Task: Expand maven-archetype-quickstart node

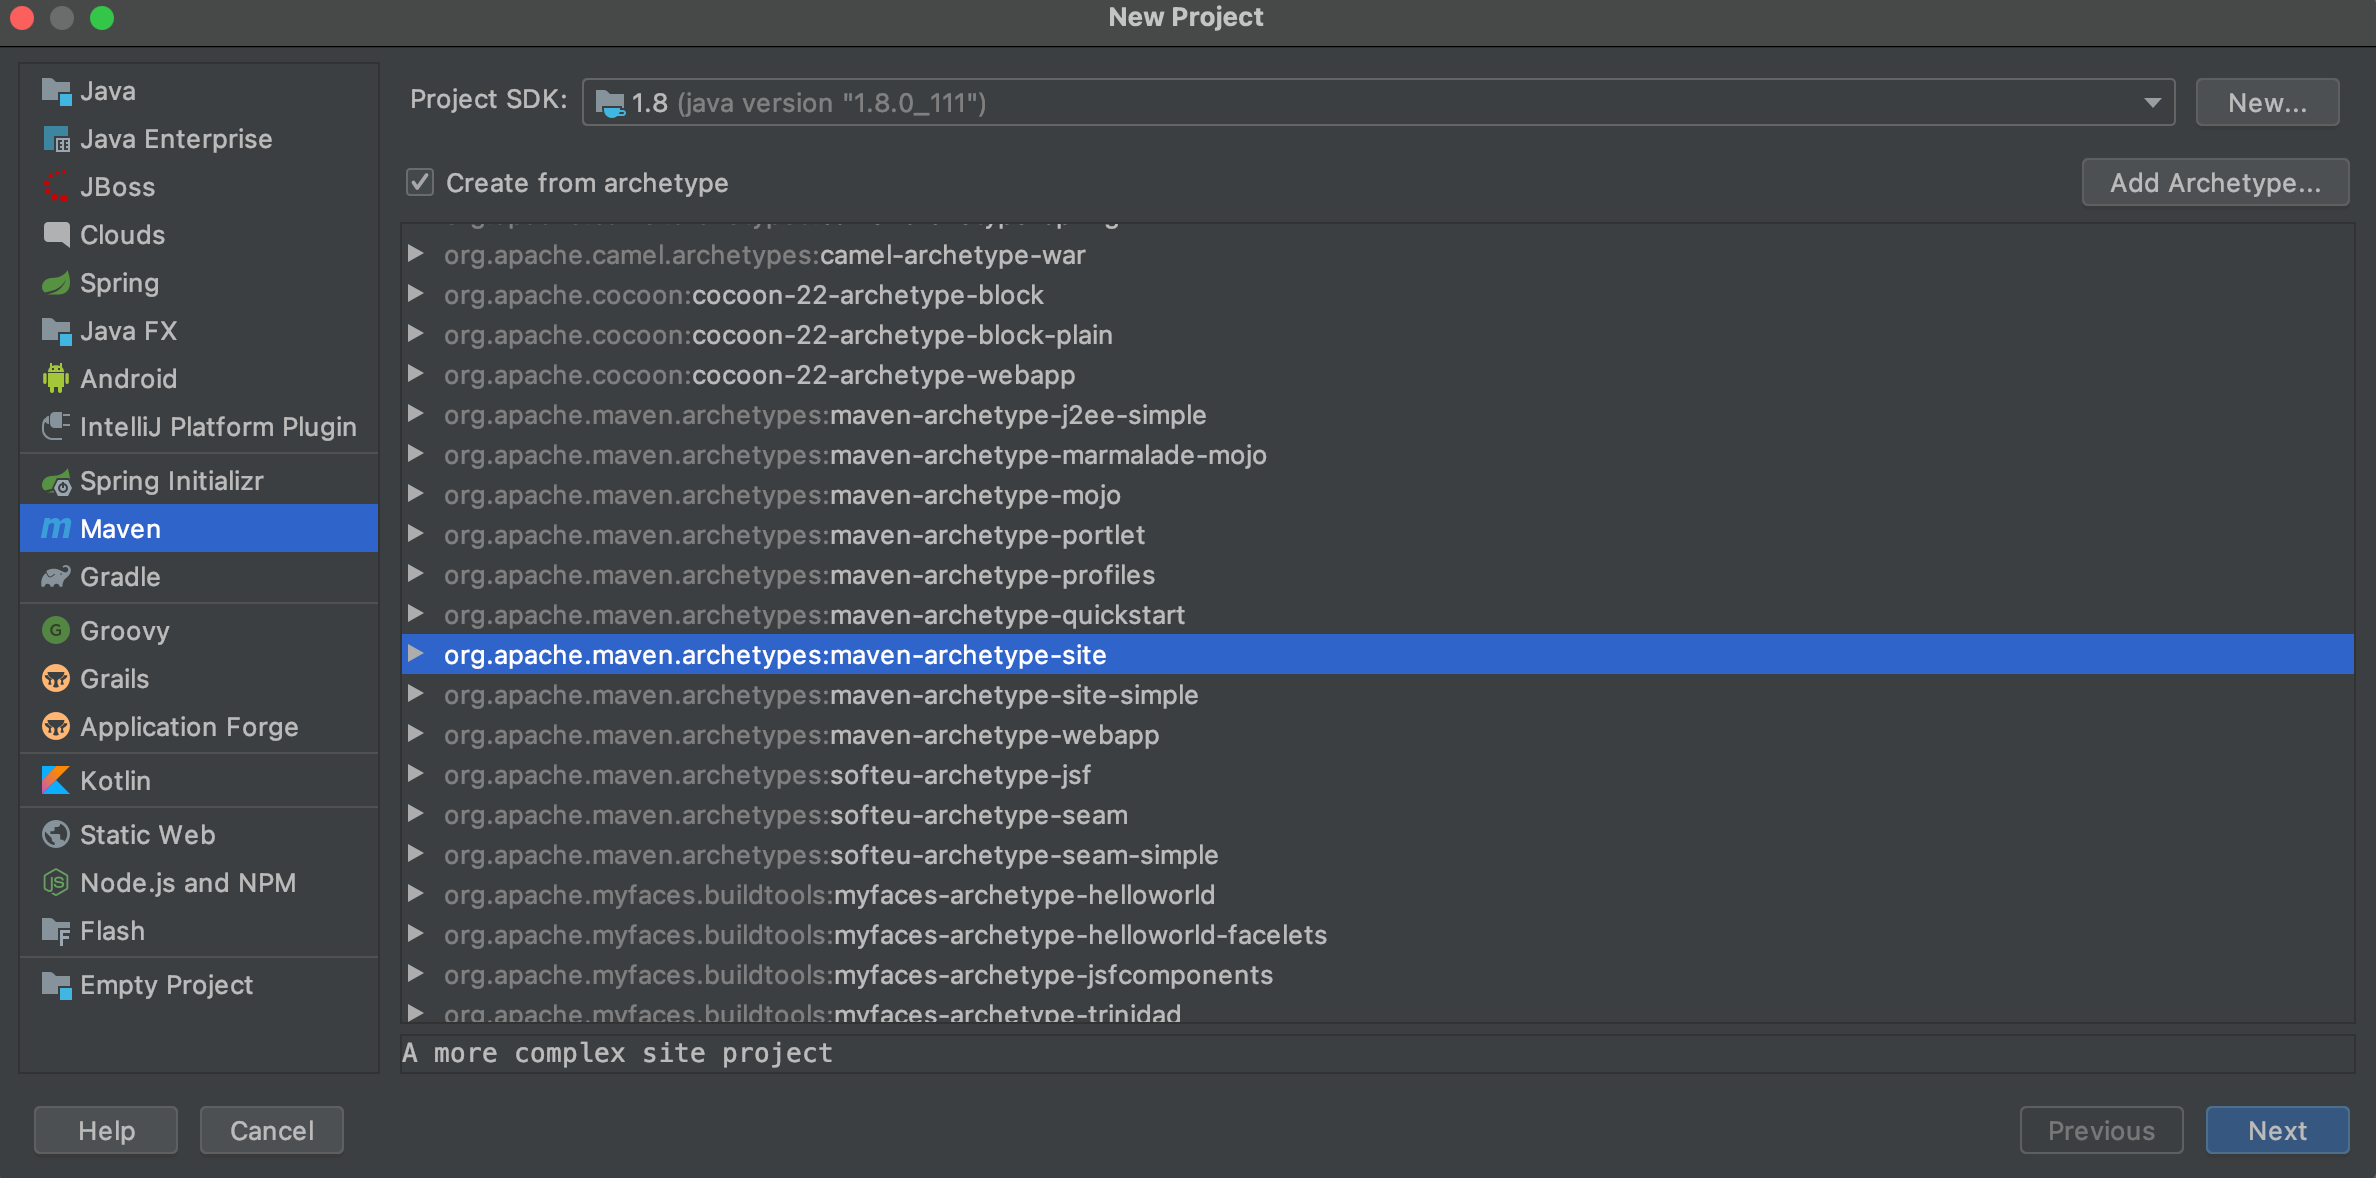Action: coord(416,615)
